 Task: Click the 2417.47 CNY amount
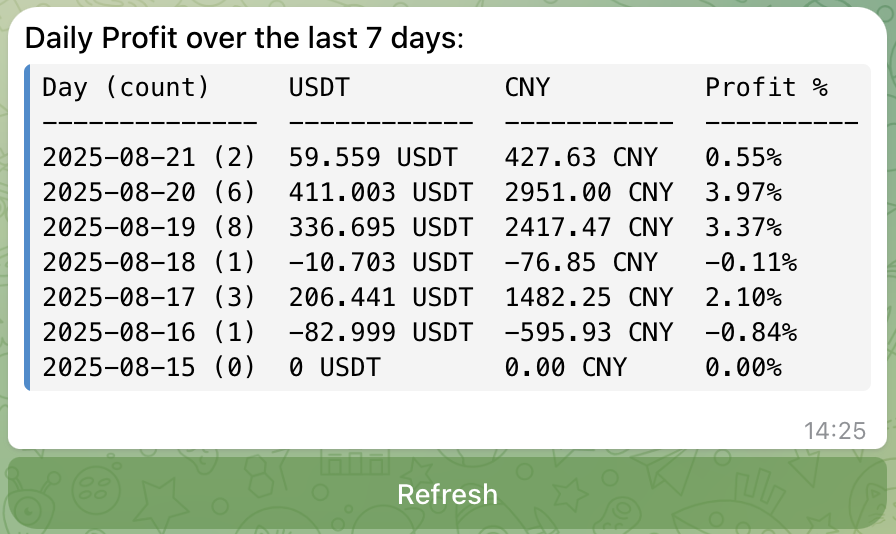588,227
